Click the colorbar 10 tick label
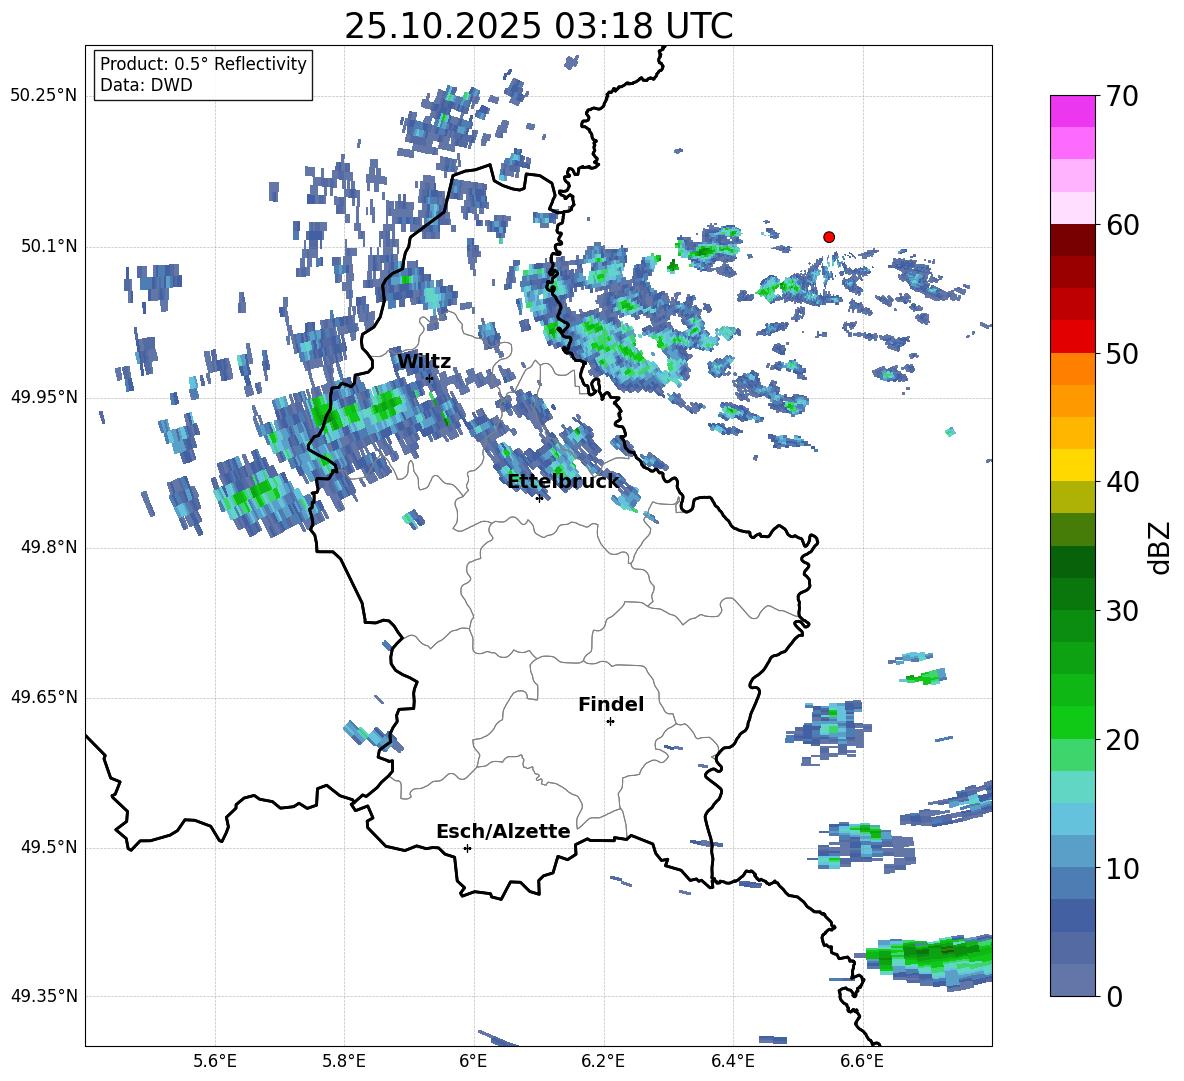 coord(1122,869)
